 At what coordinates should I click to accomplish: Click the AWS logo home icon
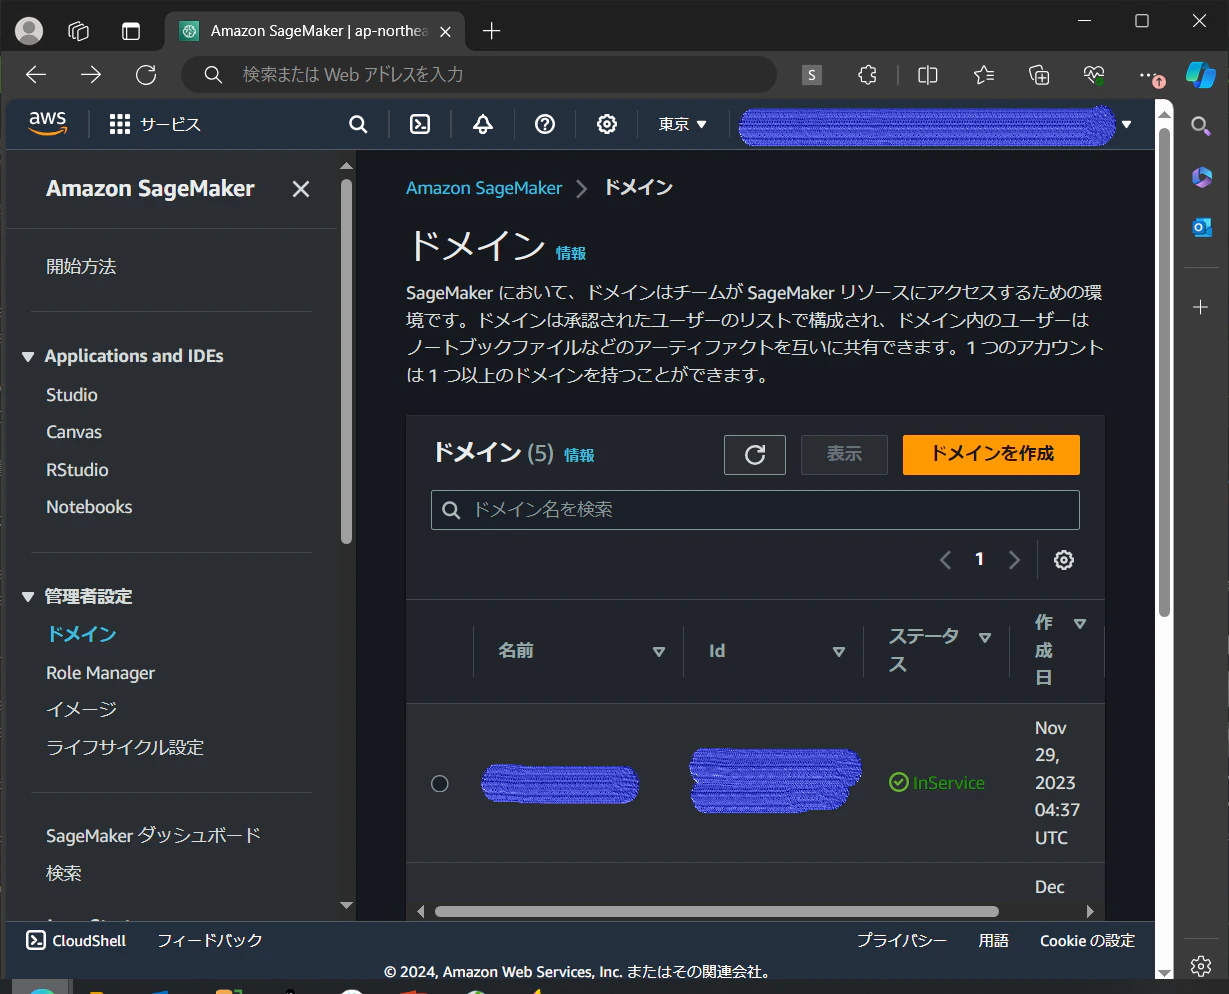pos(47,124)
